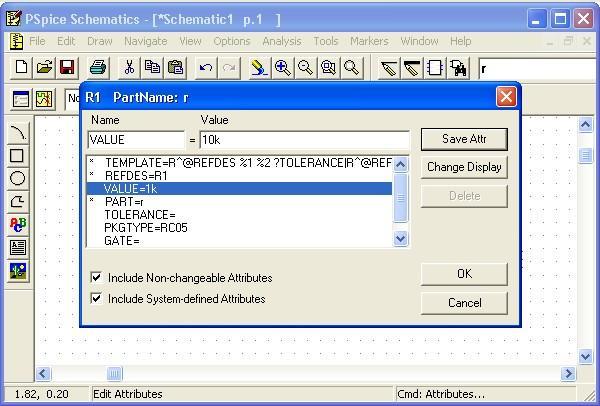Select the Draw Text Box tool
600x406 pixels.
click(18, 248)
